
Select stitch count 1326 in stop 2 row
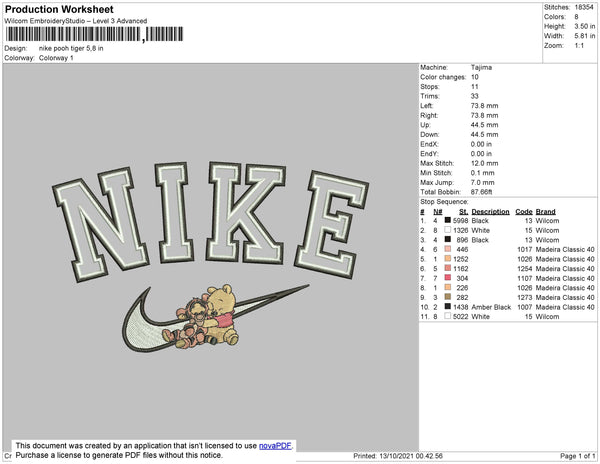460,230
